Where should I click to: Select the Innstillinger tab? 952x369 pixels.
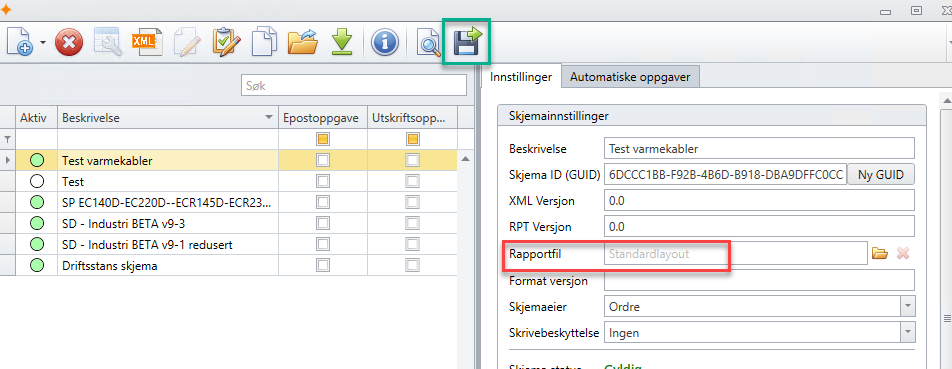521,76
